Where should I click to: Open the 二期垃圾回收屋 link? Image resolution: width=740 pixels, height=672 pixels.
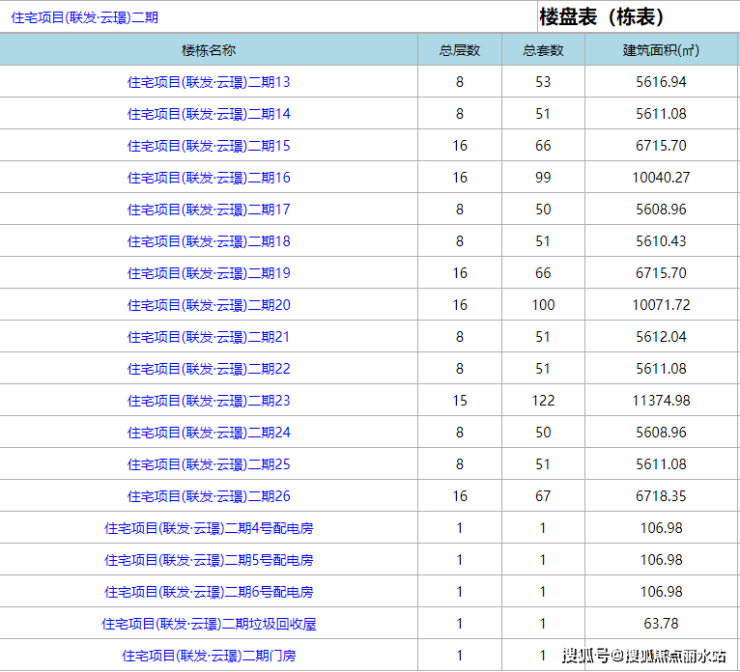[209, 624]
